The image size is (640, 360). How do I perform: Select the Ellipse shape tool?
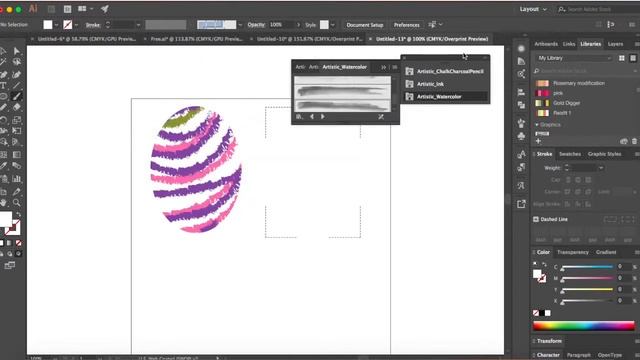(3, 96)
